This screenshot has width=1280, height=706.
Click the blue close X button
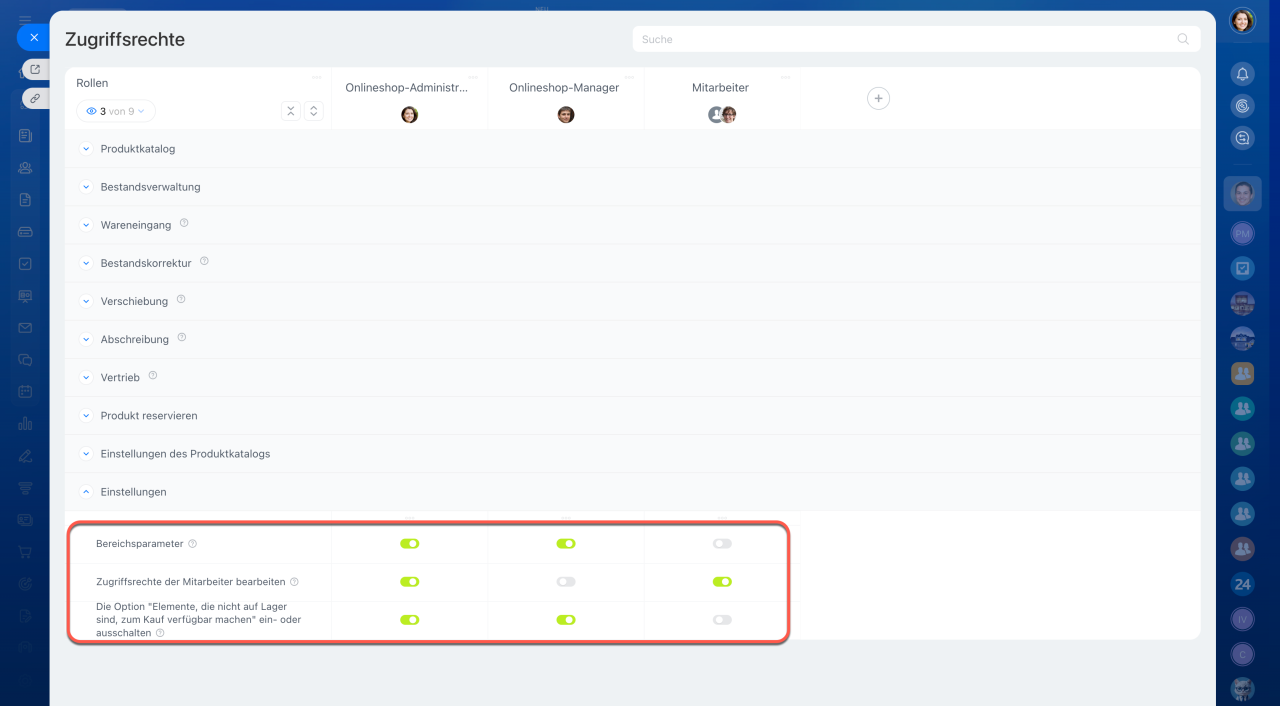point(33,37)
